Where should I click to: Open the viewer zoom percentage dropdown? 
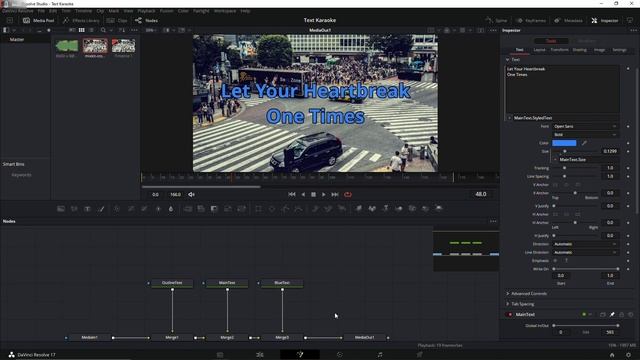[x=152, y=30]
